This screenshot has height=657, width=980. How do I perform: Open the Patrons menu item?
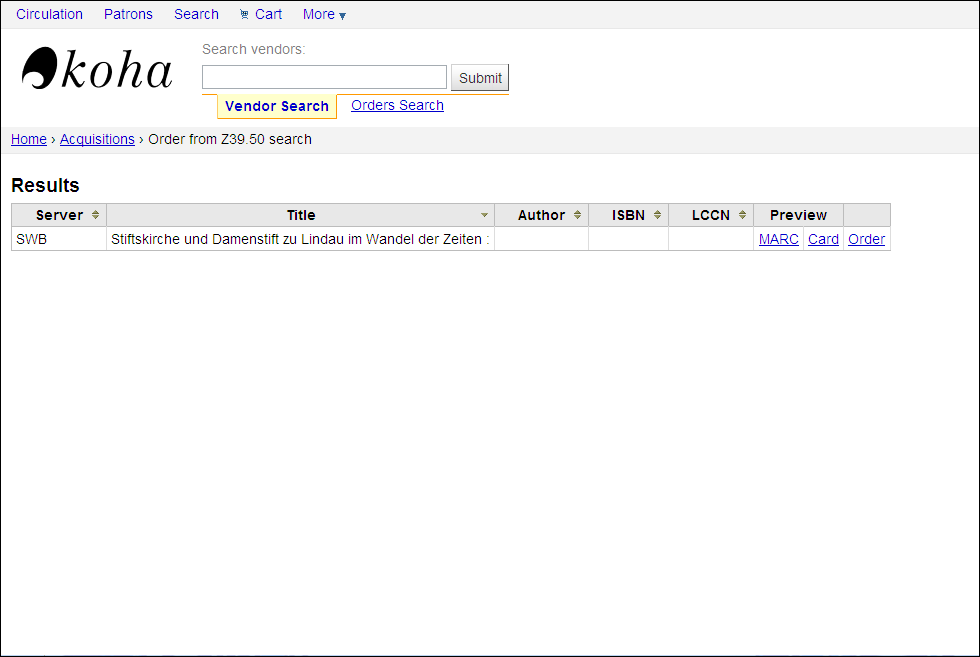click(128, 15)
